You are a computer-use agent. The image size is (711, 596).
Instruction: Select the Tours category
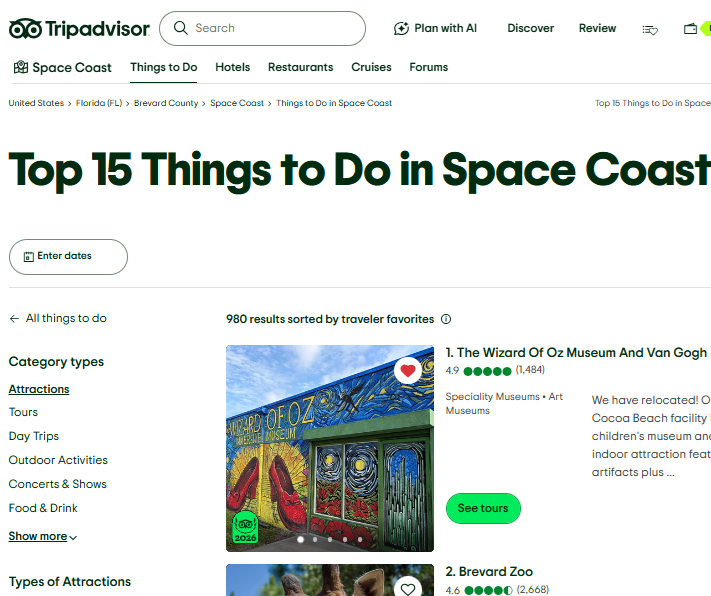(23, 412)
